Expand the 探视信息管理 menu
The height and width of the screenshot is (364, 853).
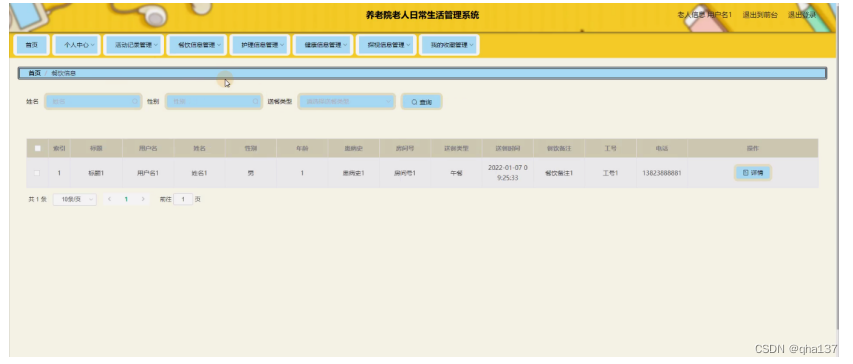(386, 45)
